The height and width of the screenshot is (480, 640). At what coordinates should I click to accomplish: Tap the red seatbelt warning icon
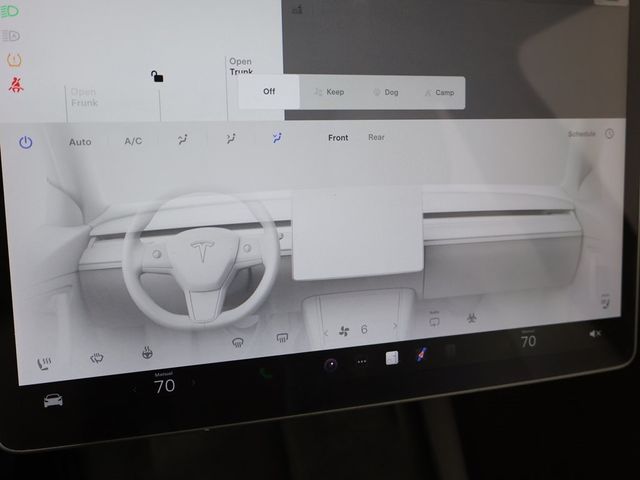point(16,84)
